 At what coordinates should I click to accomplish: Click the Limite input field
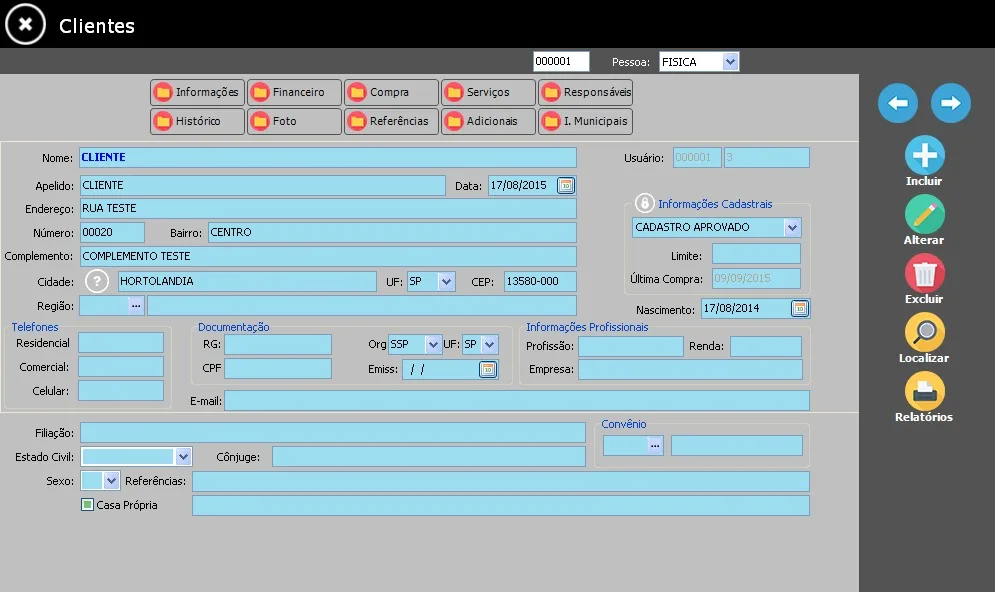click(x=756, y=254)
